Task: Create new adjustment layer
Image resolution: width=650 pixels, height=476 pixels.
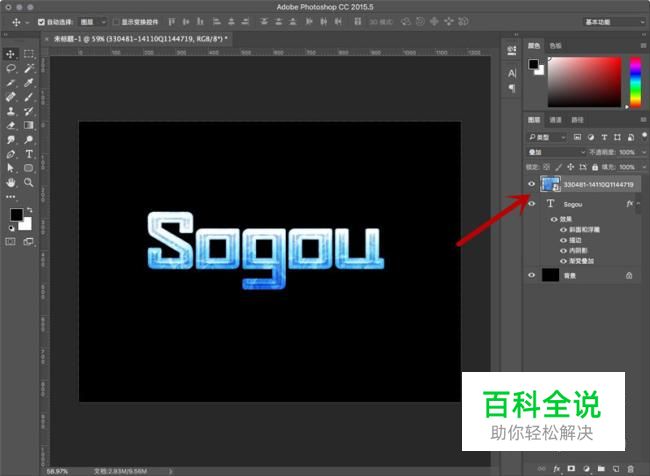Action: [x=586, y=469]
